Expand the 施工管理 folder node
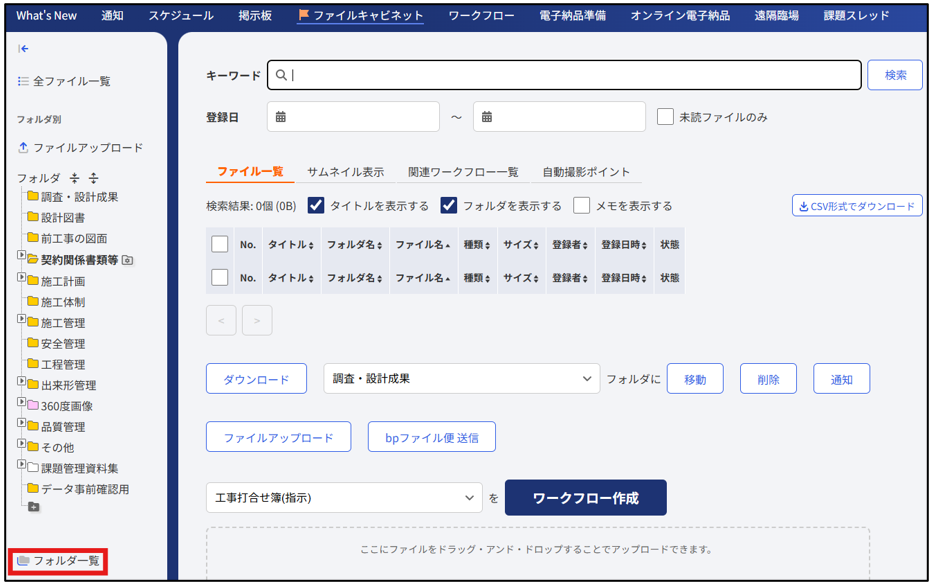The image size is (932, 584). tap(21, 319)
